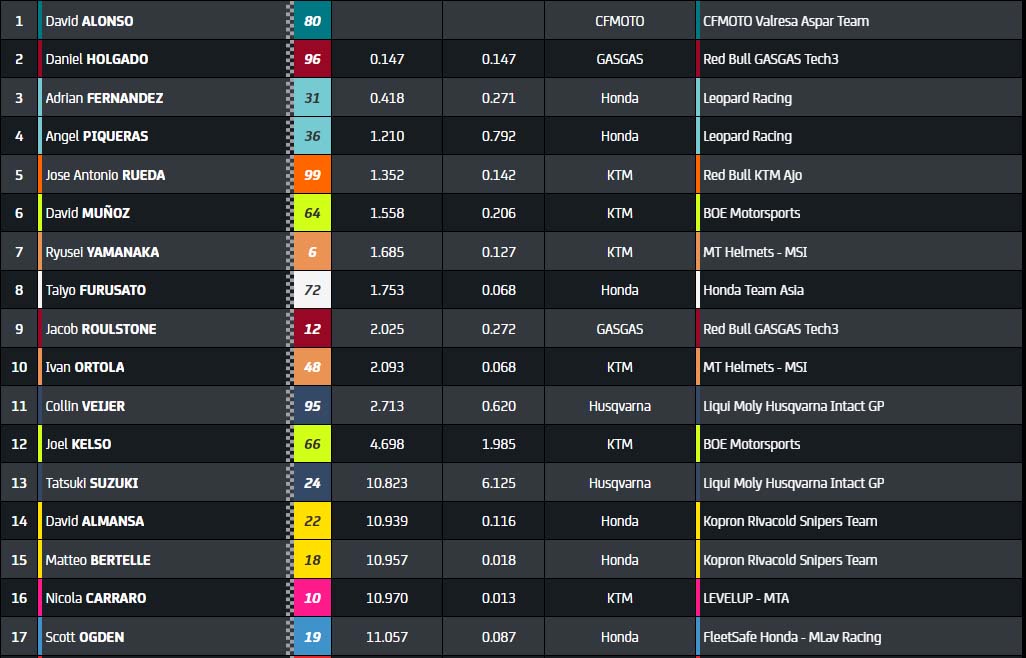The height and width of the screenshot is (658, 1026).
Task: Select the orange number 99 badge
Action: click(x=312, y=175)
